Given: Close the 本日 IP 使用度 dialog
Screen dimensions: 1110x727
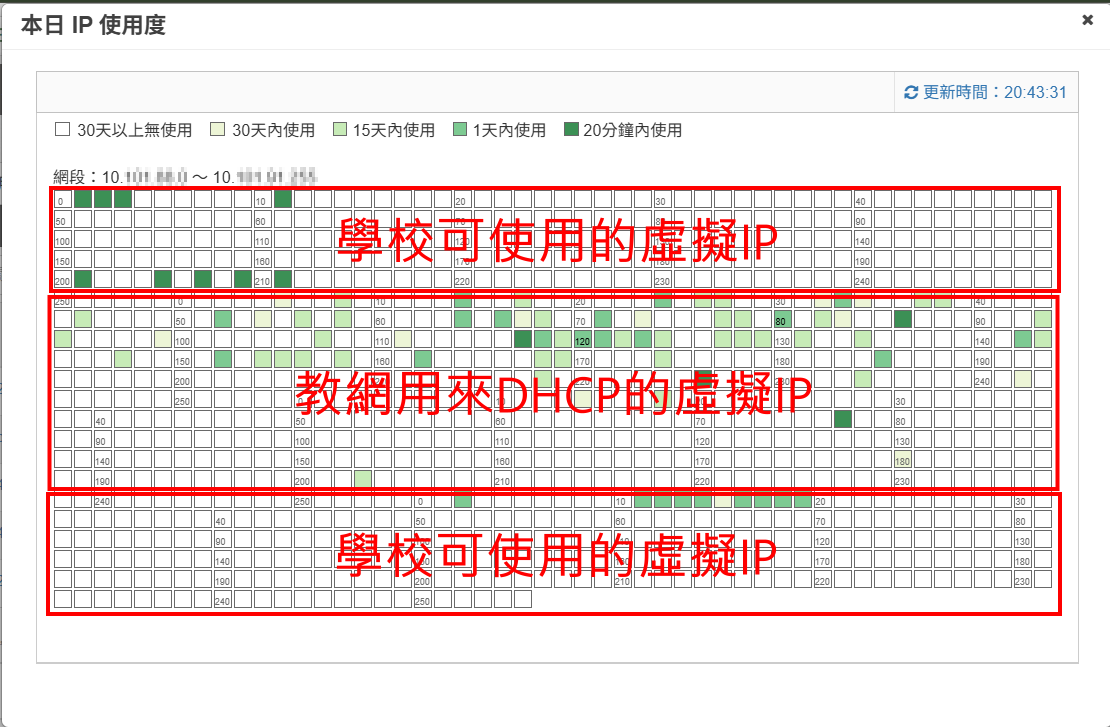Looking at the screenshot, I should [x=1087, y=20].
